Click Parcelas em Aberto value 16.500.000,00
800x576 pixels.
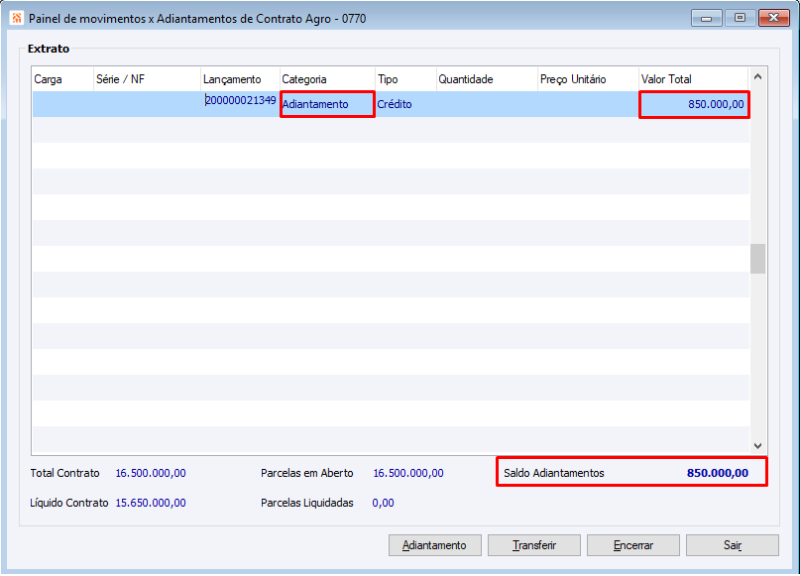tap(408, 473)
